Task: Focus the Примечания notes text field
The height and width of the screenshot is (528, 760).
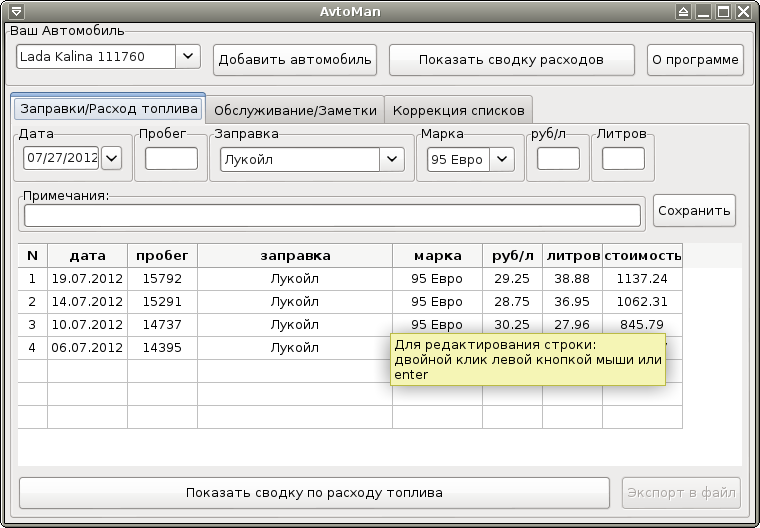Action: click(332, 215)
